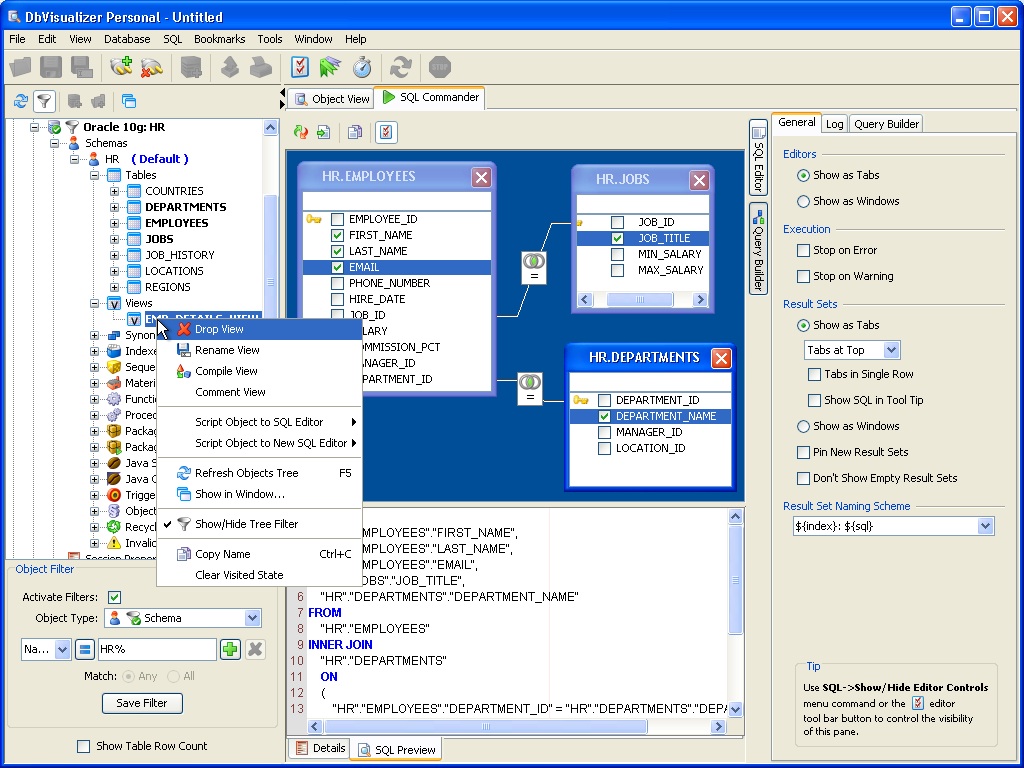Viewport: 1024px width, 768px height.
Task: Select the Show as Windows editors radio button
Action: tap(803, 201)
